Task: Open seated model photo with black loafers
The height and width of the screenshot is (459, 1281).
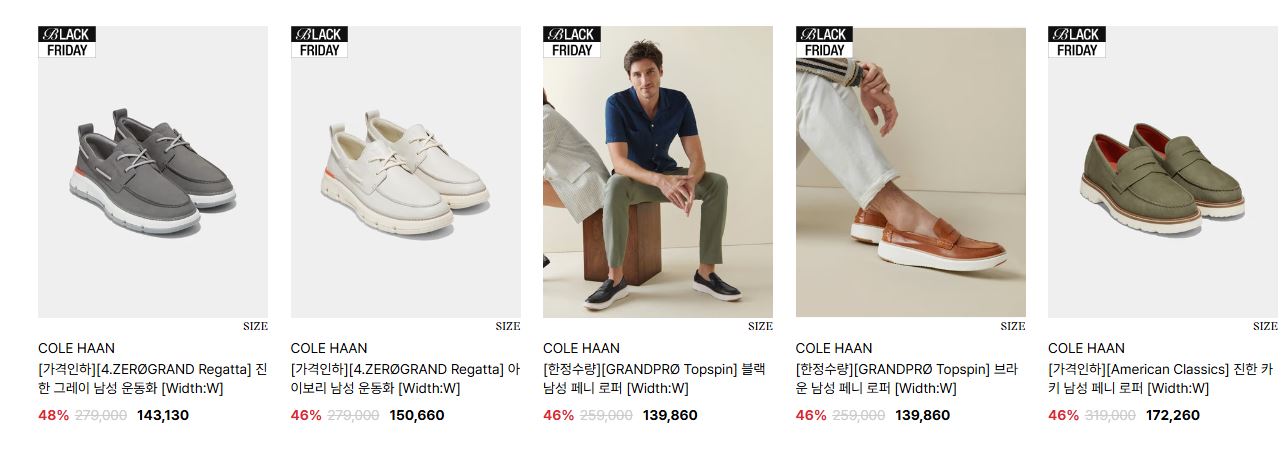Action: [658, 172]
